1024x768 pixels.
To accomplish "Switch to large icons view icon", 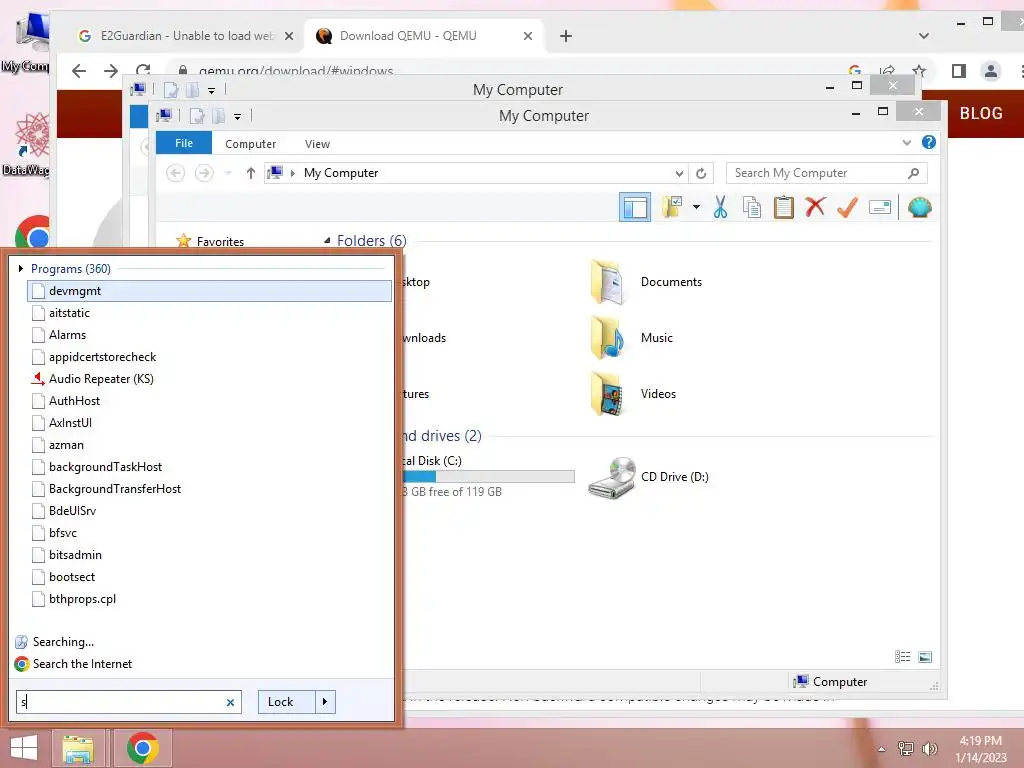I will tap(925, 657).
